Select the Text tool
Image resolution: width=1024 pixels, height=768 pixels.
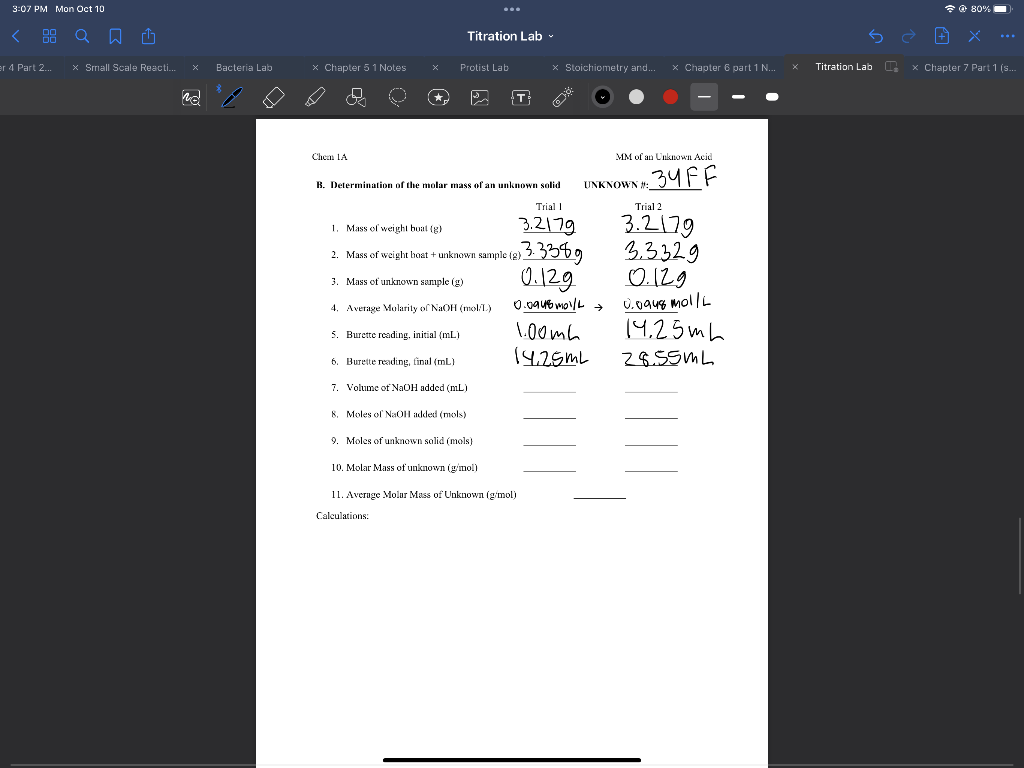(x=523, y=97)
